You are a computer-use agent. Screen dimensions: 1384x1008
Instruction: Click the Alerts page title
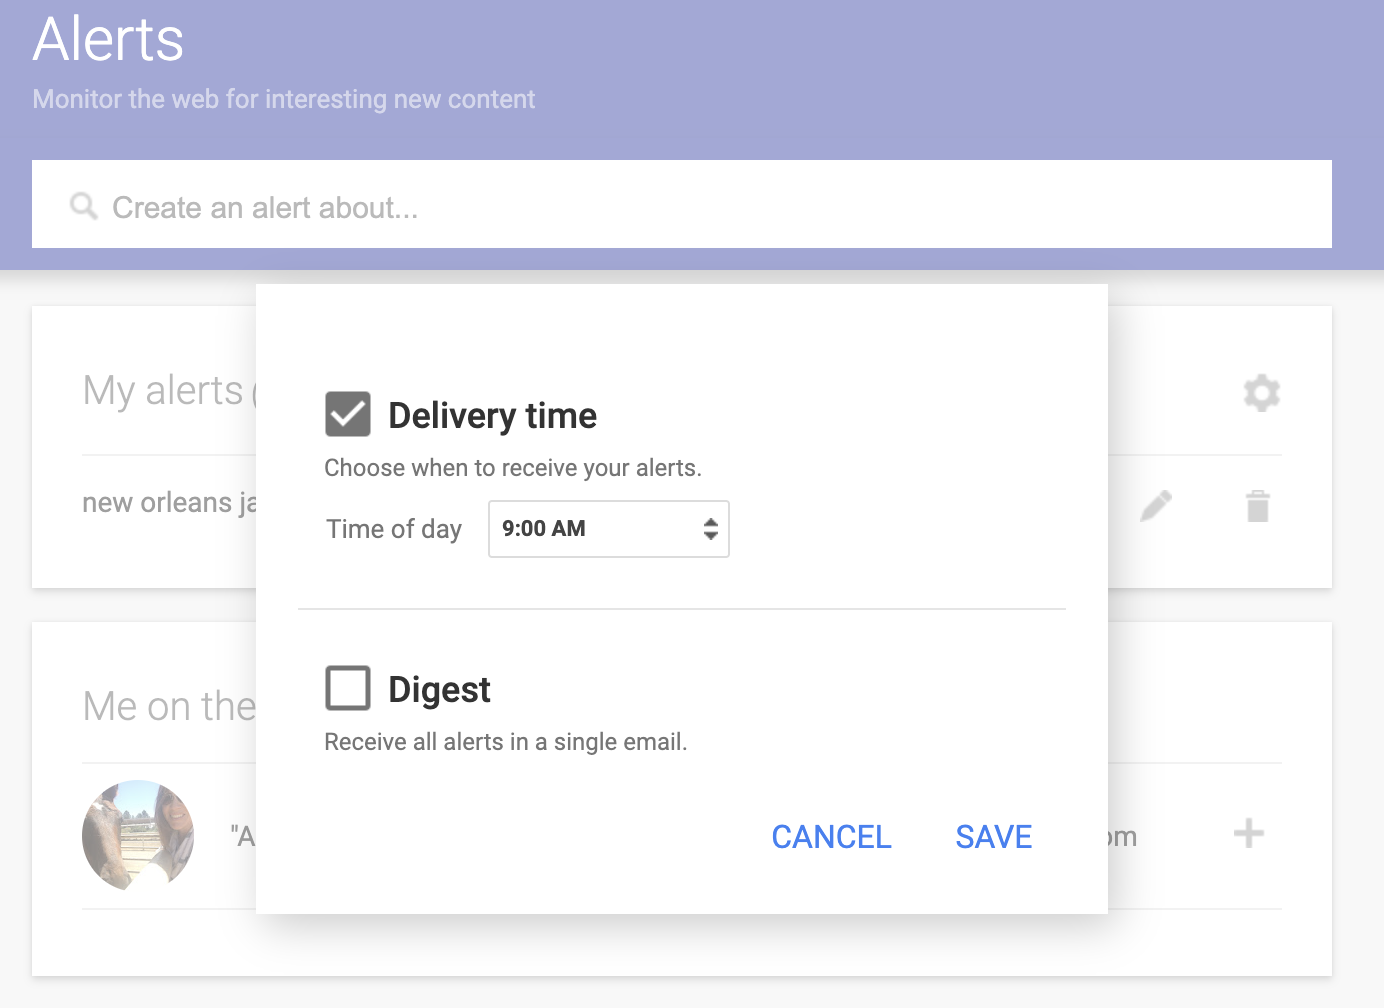pos(107,40)
